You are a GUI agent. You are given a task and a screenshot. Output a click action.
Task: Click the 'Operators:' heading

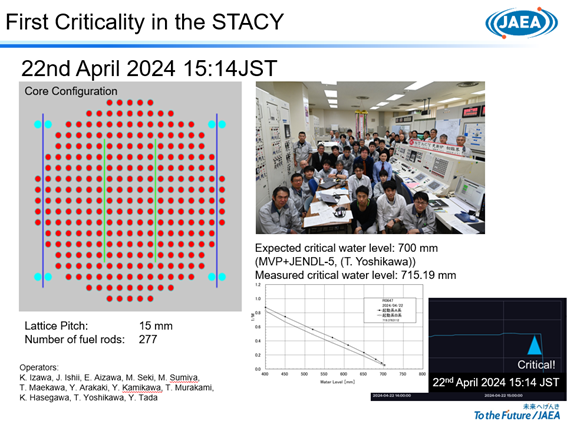pyautogui.click(x=39, y=367)
